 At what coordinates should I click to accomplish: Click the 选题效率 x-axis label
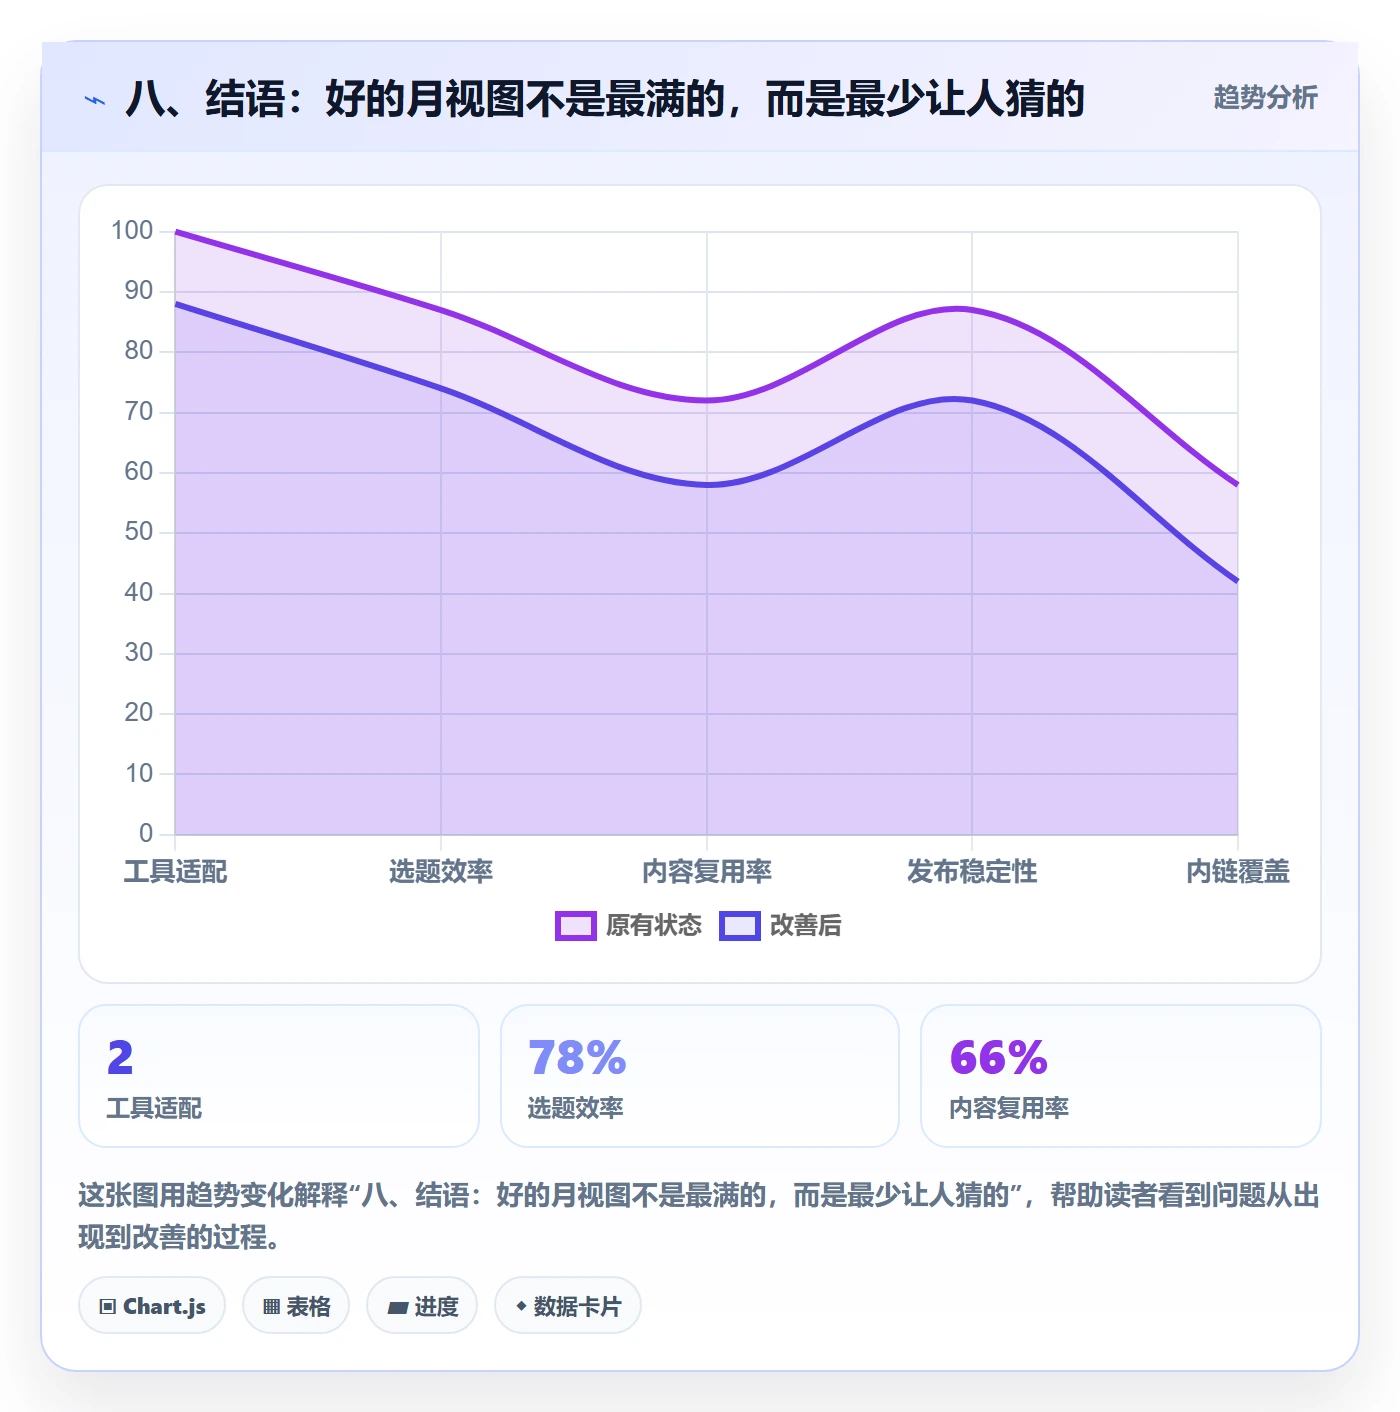[x=441, y=872]
